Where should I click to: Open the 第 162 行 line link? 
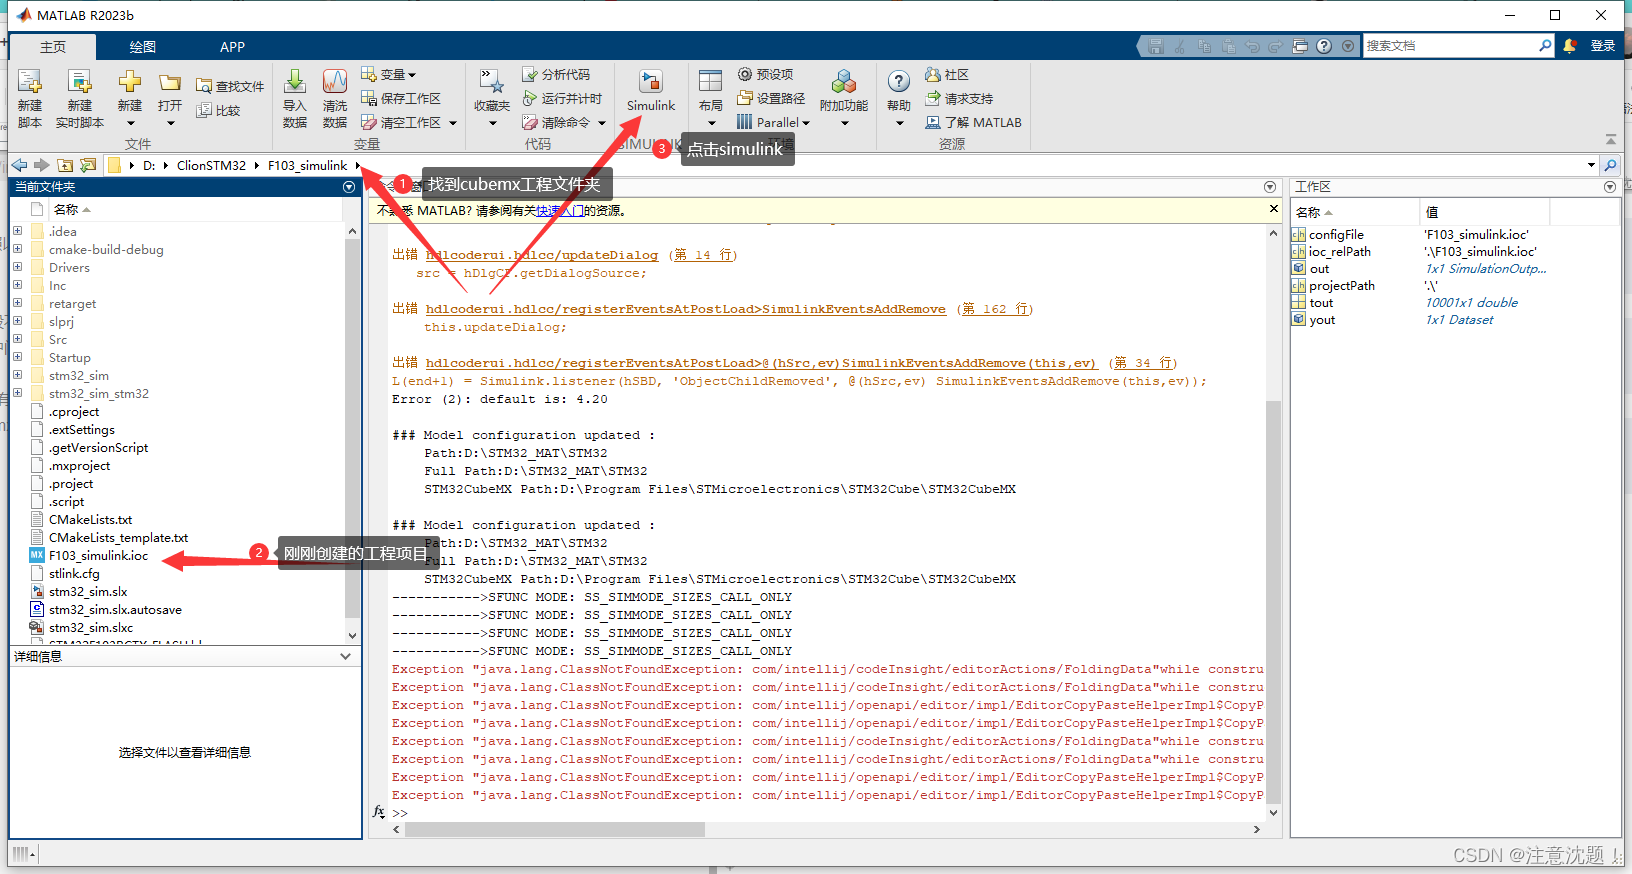[994, 309]
